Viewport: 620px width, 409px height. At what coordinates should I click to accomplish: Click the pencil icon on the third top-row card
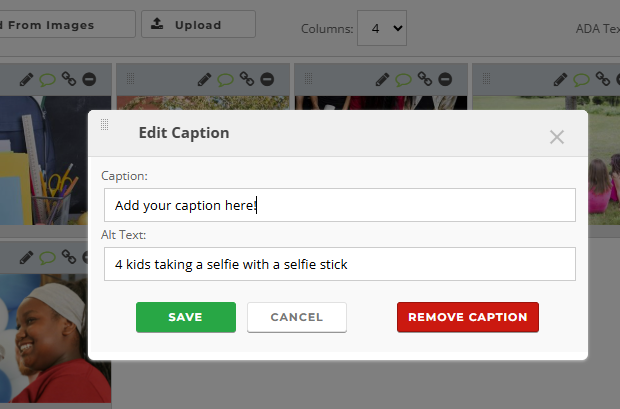click(382, 80)
